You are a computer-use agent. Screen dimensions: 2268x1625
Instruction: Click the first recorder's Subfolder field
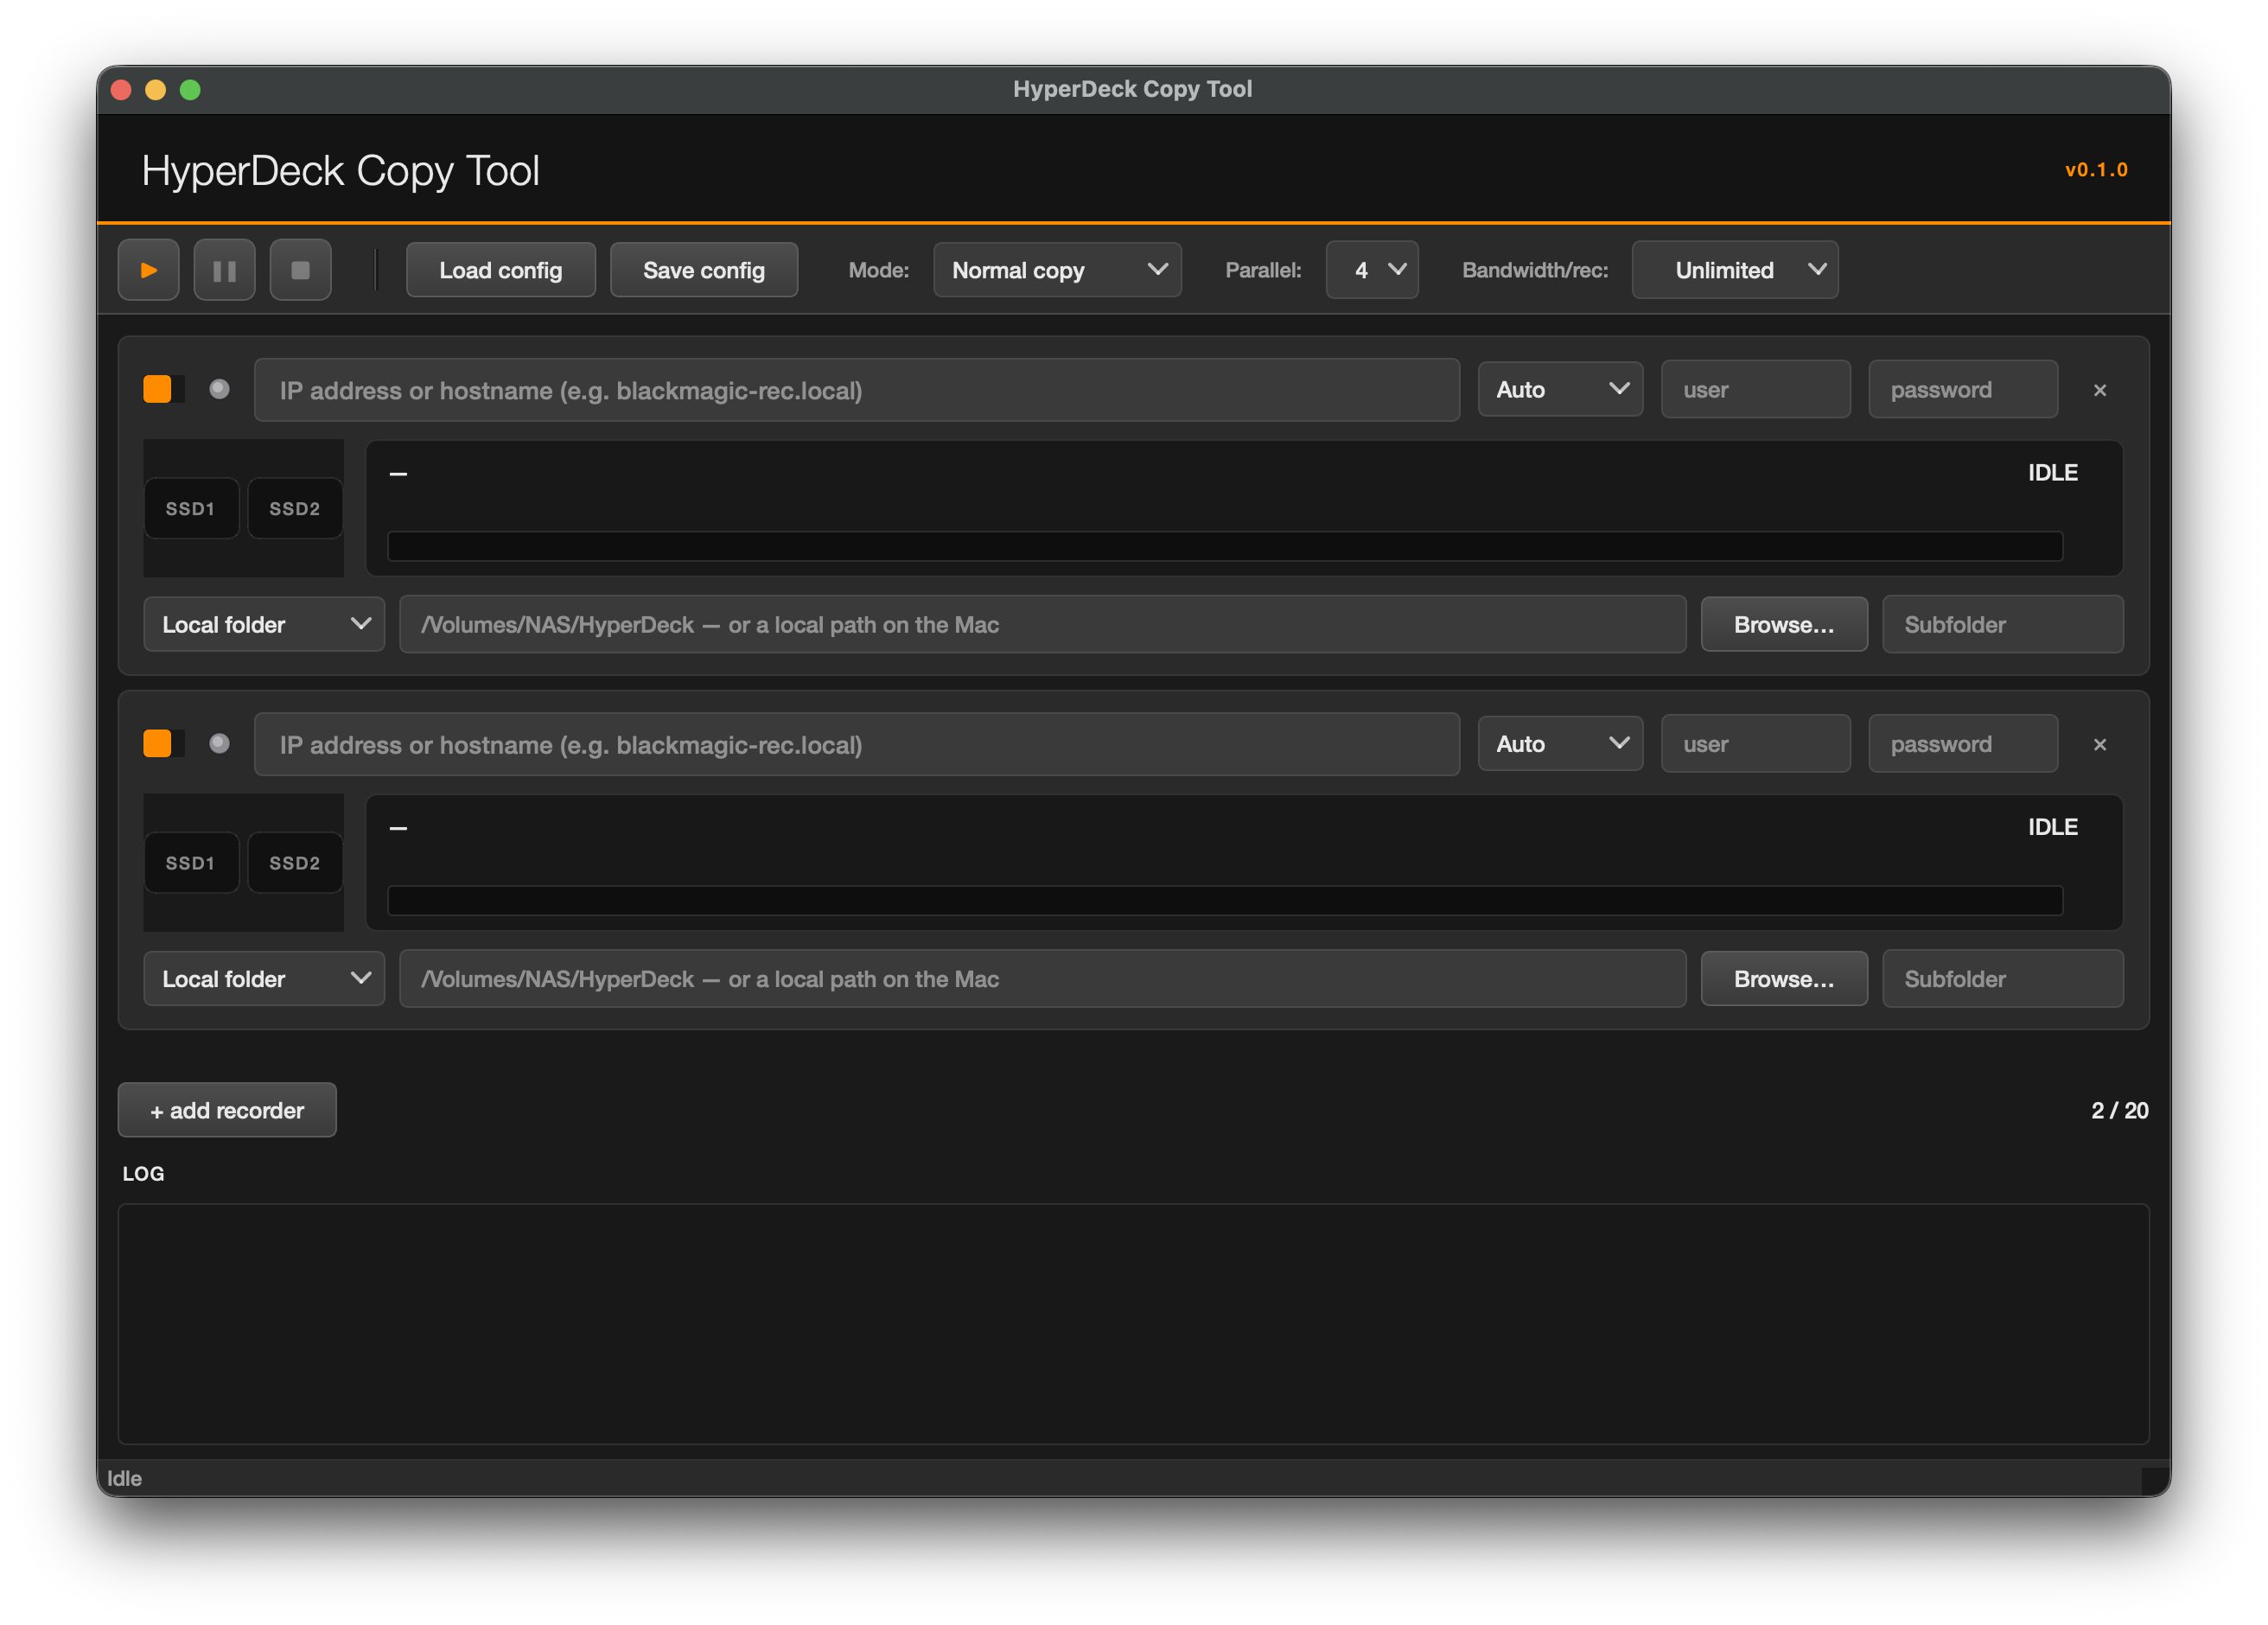point(2003,624)
